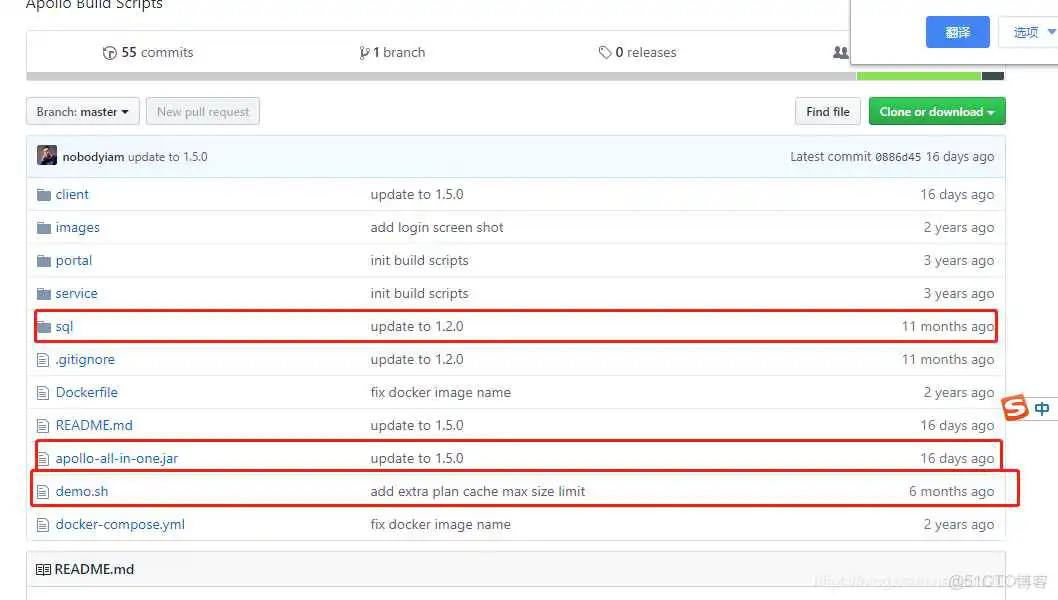Click the 翻译 translate button

(957, 31)
